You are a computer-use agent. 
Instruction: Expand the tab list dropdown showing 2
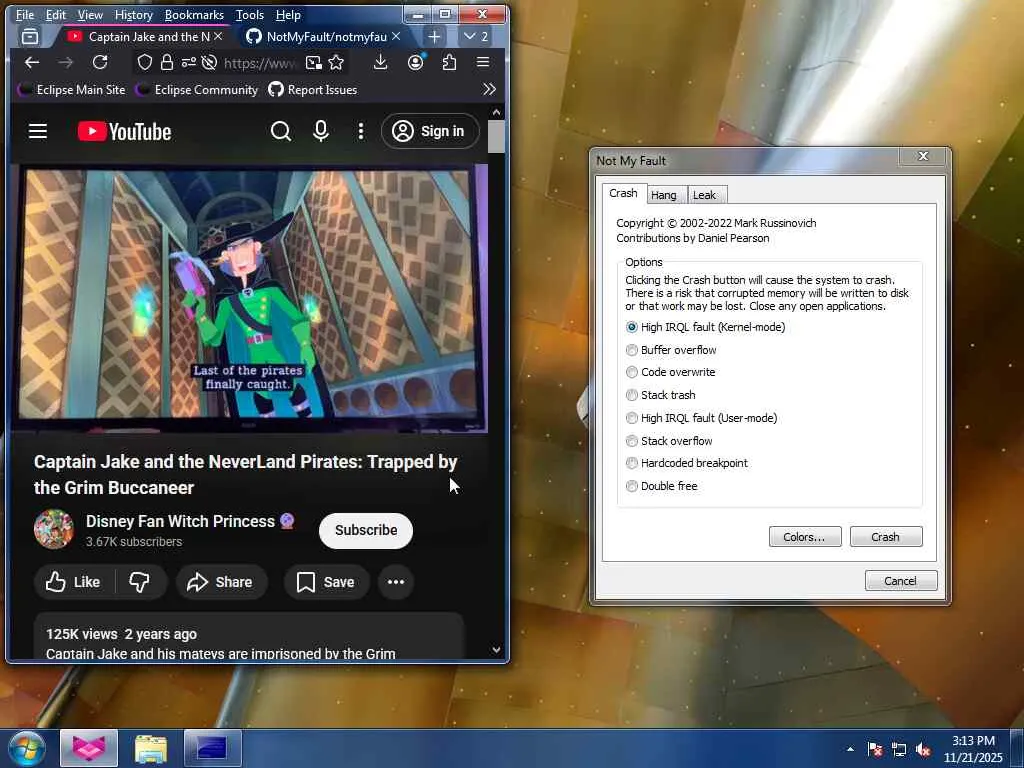coord(476,37)
